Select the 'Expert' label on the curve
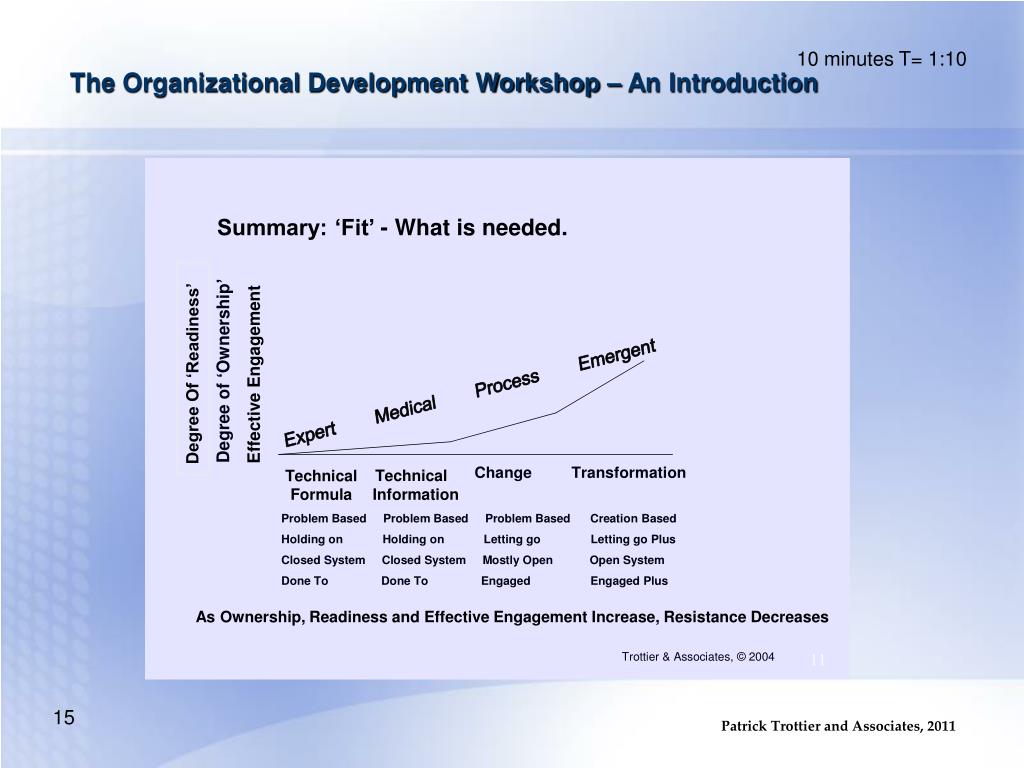This screenshot has width=1024, height=768. pos(310,434)
